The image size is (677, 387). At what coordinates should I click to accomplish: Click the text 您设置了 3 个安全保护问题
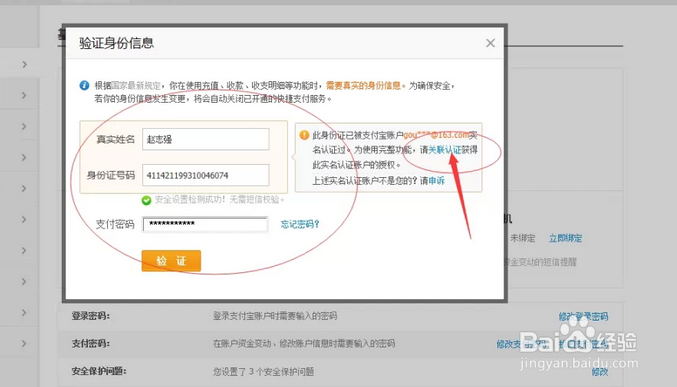point(263,371)
